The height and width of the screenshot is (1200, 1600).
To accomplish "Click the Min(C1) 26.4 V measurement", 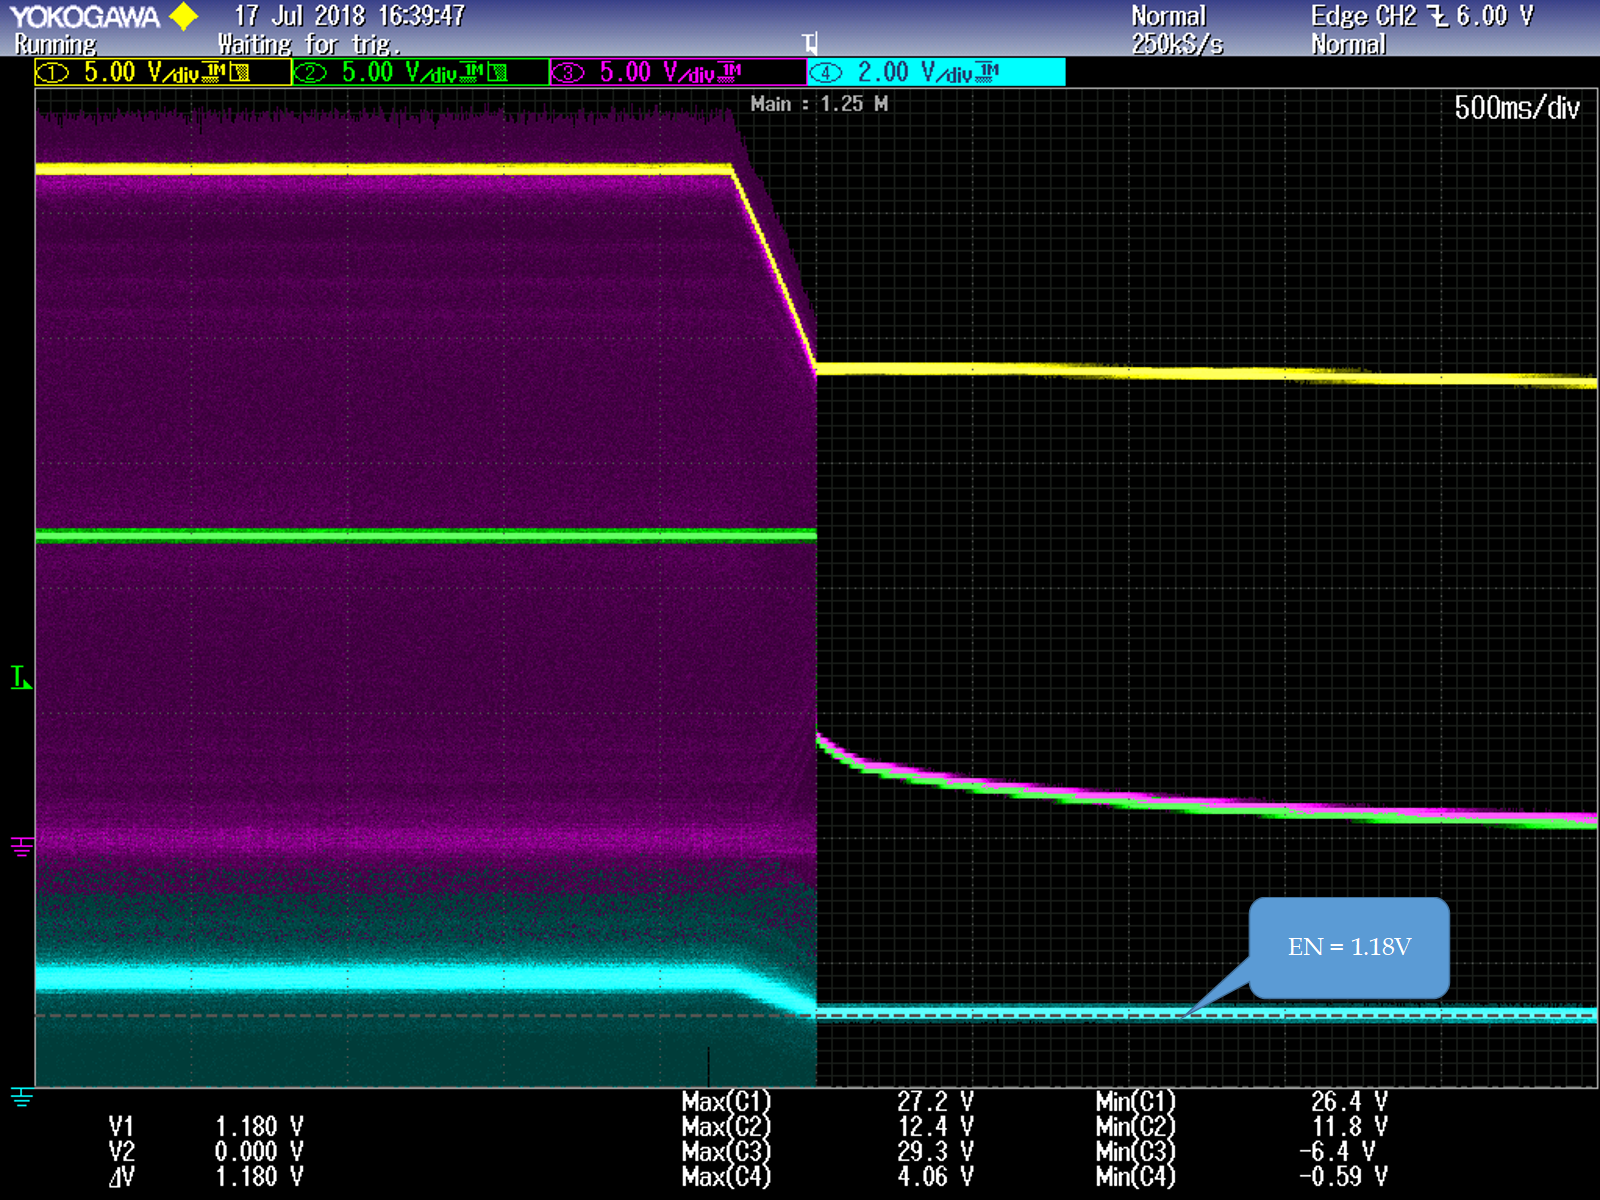I will coord(1242,1102).
